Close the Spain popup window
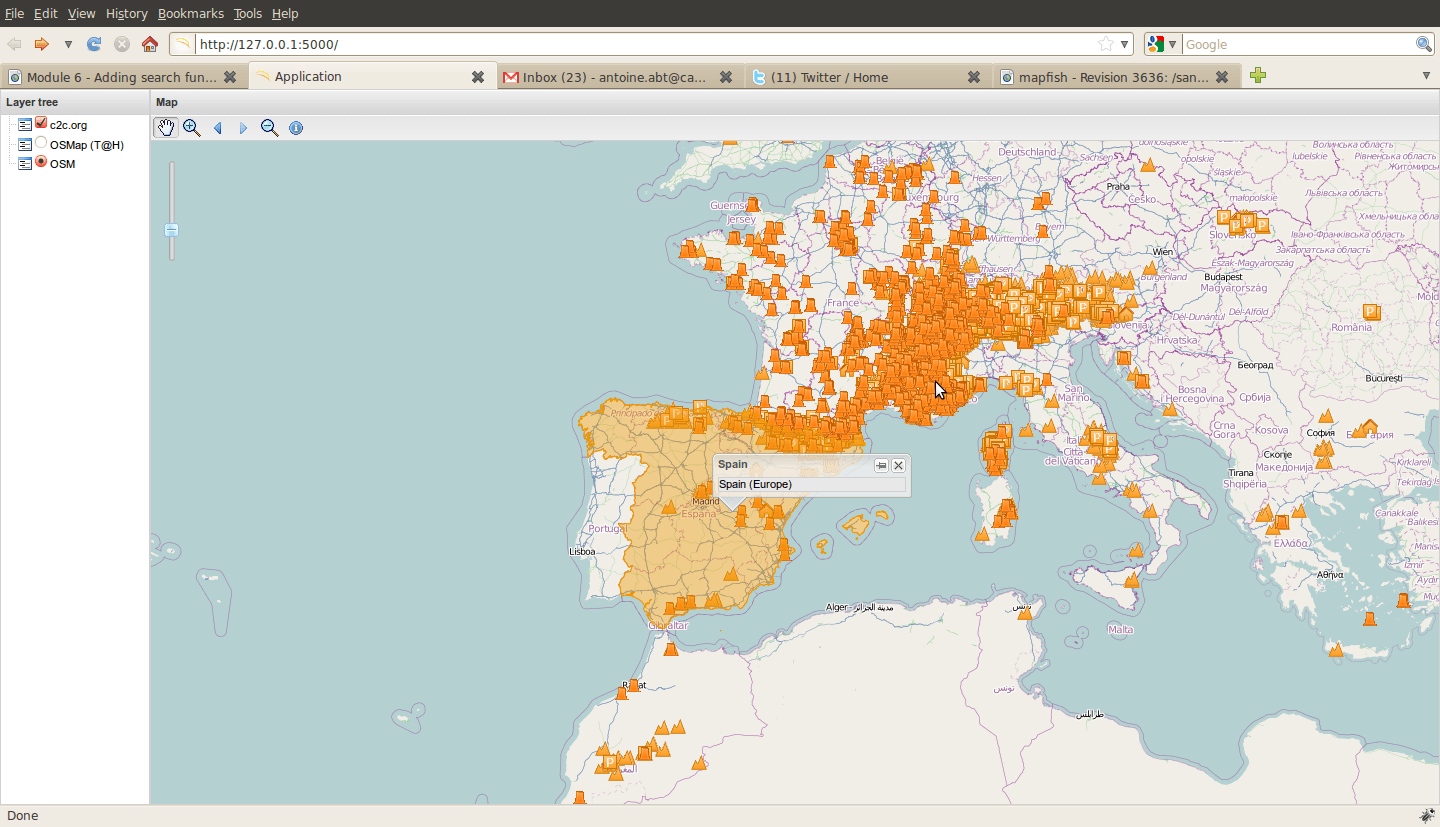 898,465
